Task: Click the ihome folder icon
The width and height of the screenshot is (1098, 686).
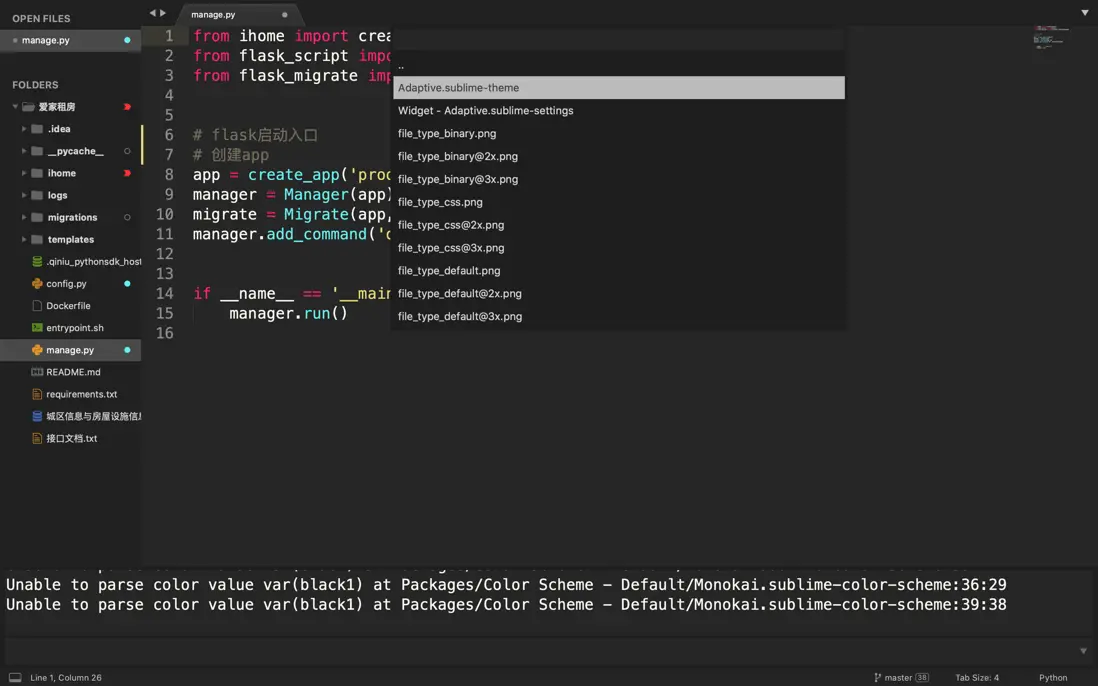Action: (37, 173)
